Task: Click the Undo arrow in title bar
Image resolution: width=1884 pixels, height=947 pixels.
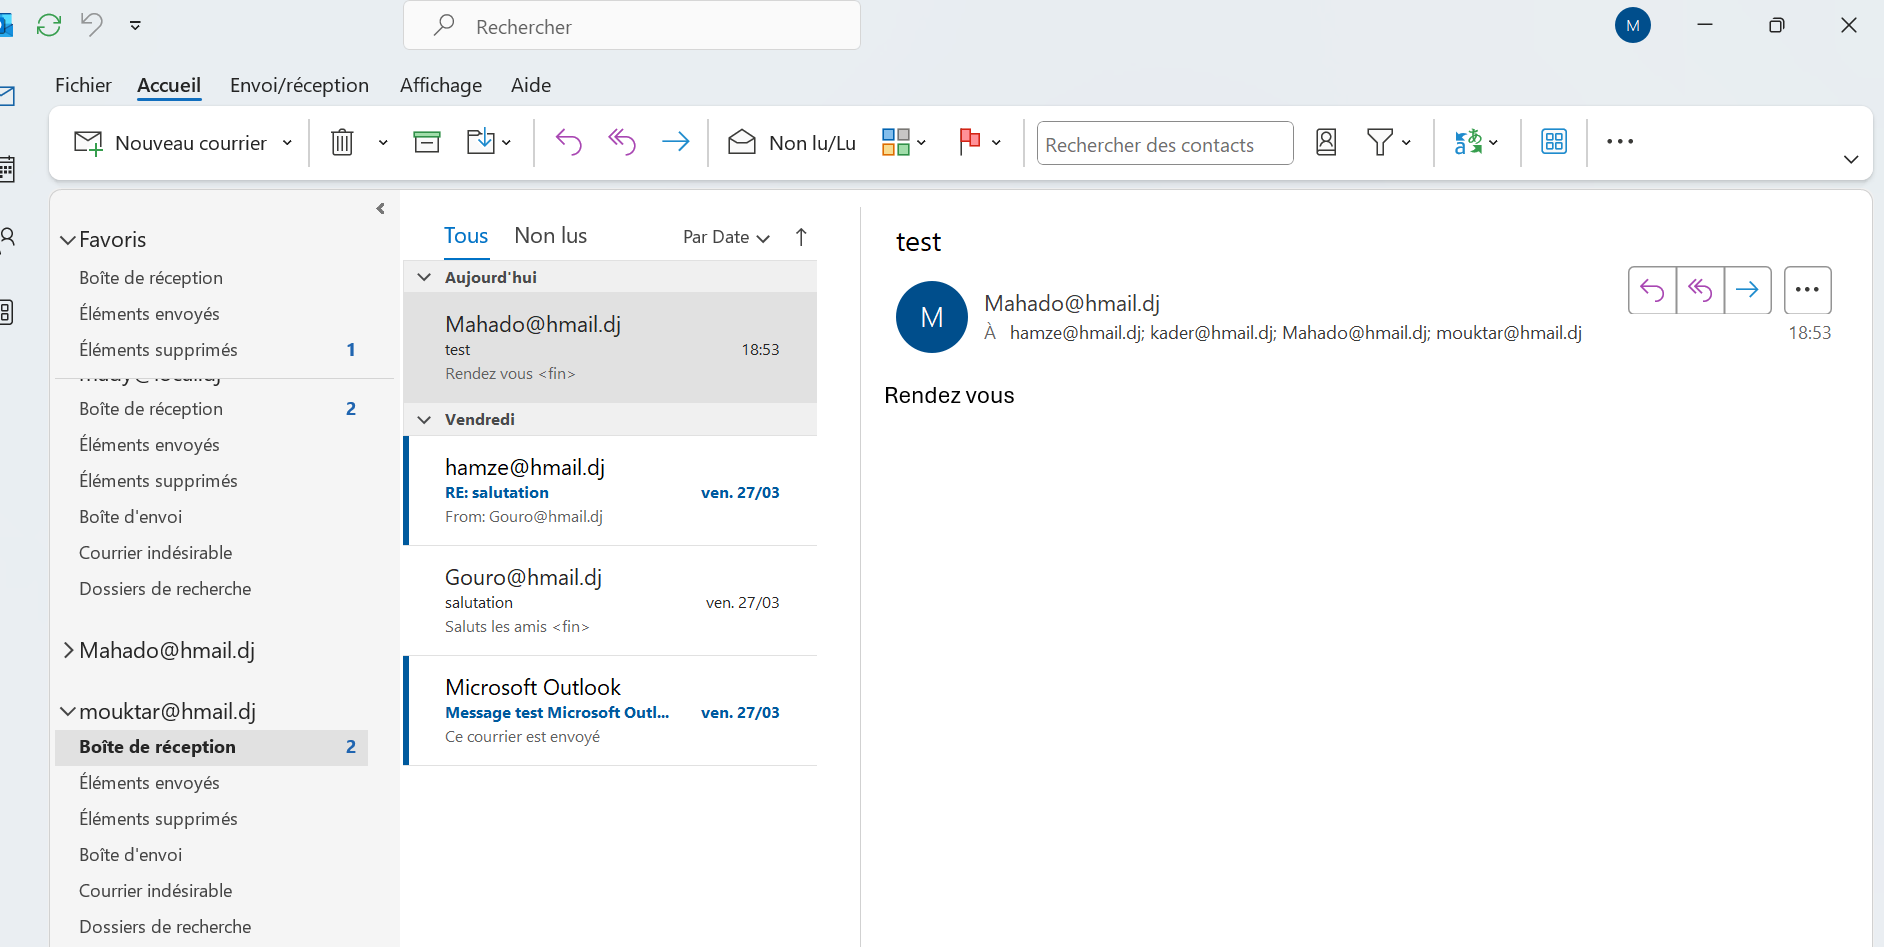Action: (92, 24)
